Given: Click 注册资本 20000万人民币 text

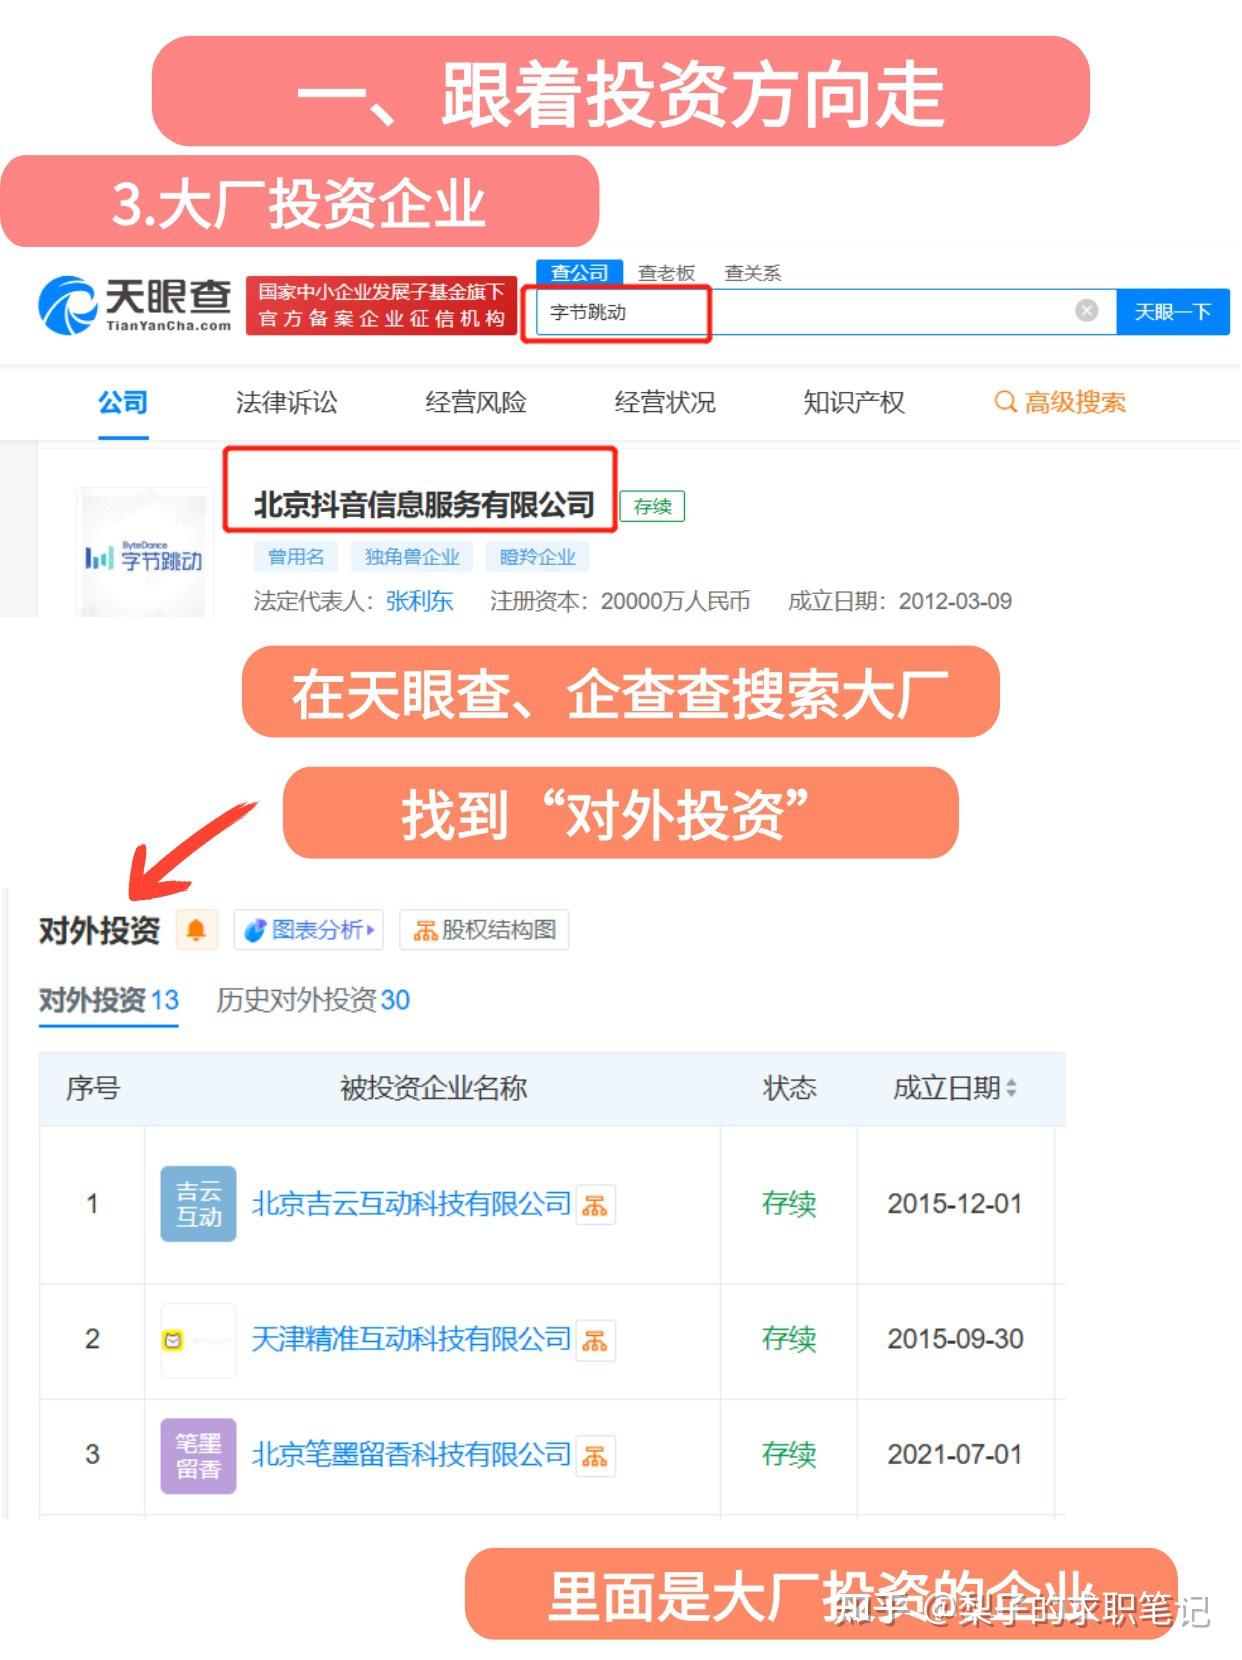Looking at the screenshot, I should click(620, 601).
